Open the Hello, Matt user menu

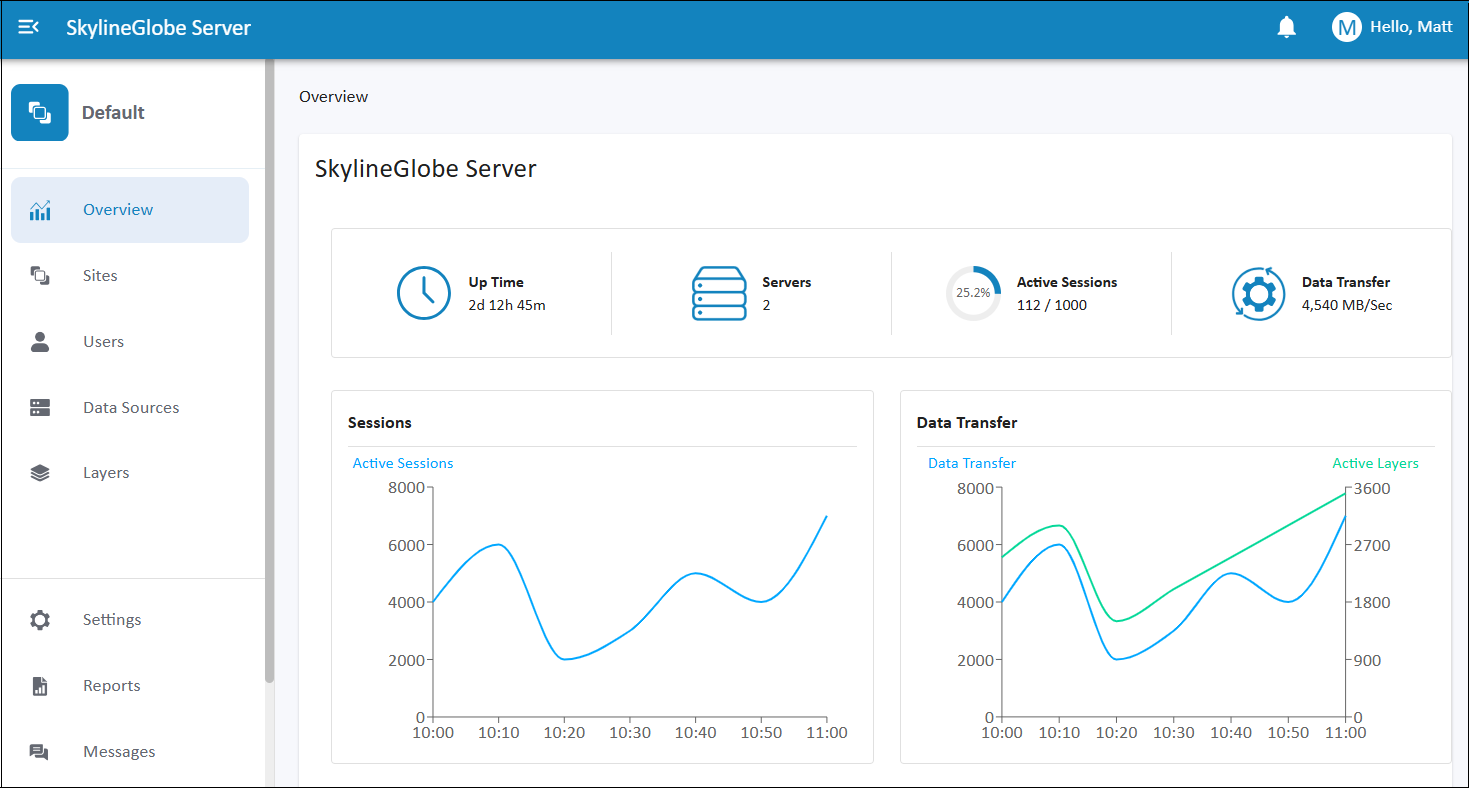point(1410,27)
